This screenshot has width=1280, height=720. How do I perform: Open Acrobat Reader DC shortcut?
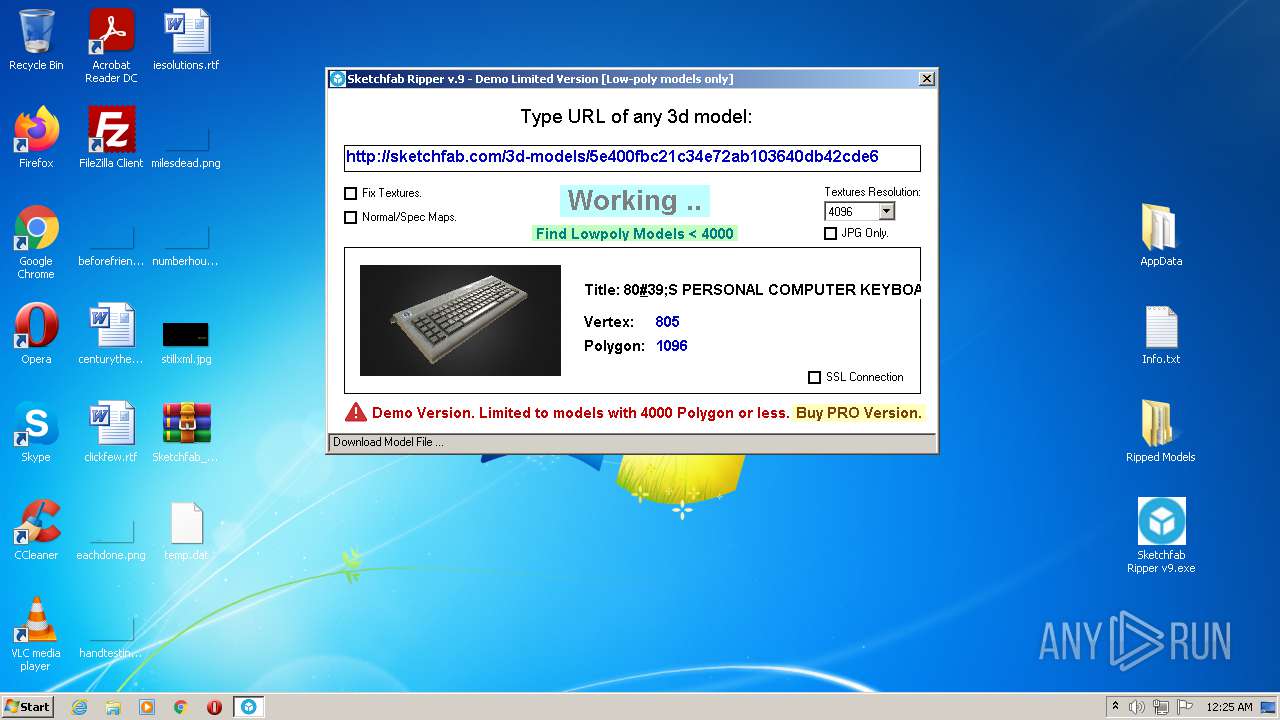(x=111, y=46)
